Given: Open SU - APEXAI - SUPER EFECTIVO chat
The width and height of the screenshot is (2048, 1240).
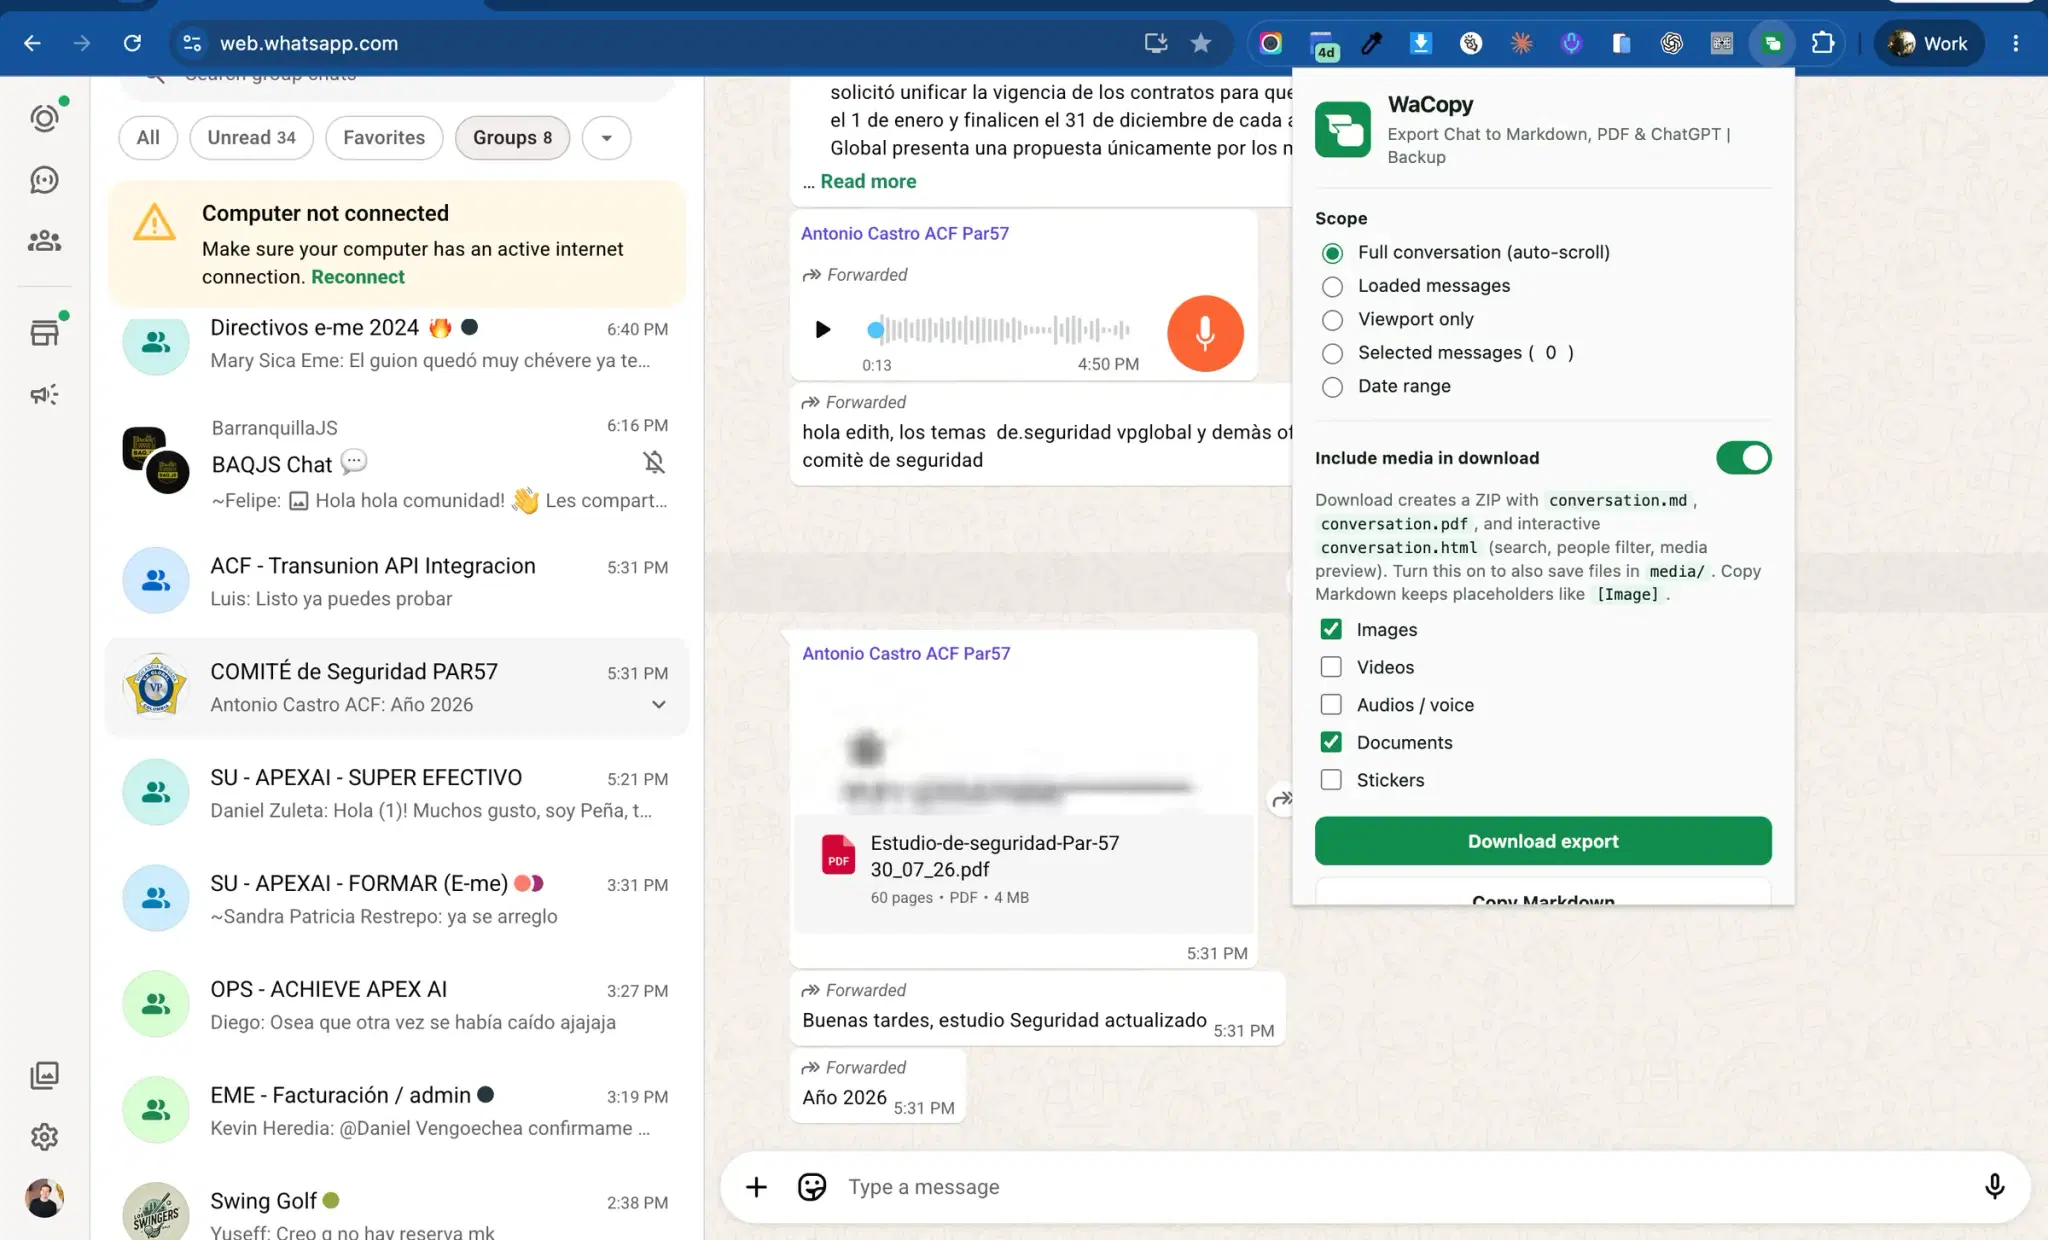Looking at the screenshot, I should 397,793.
